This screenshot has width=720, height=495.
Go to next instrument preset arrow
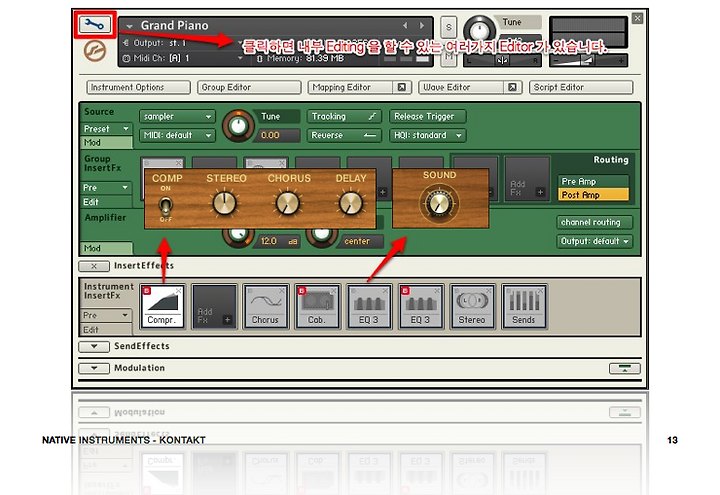422,26
